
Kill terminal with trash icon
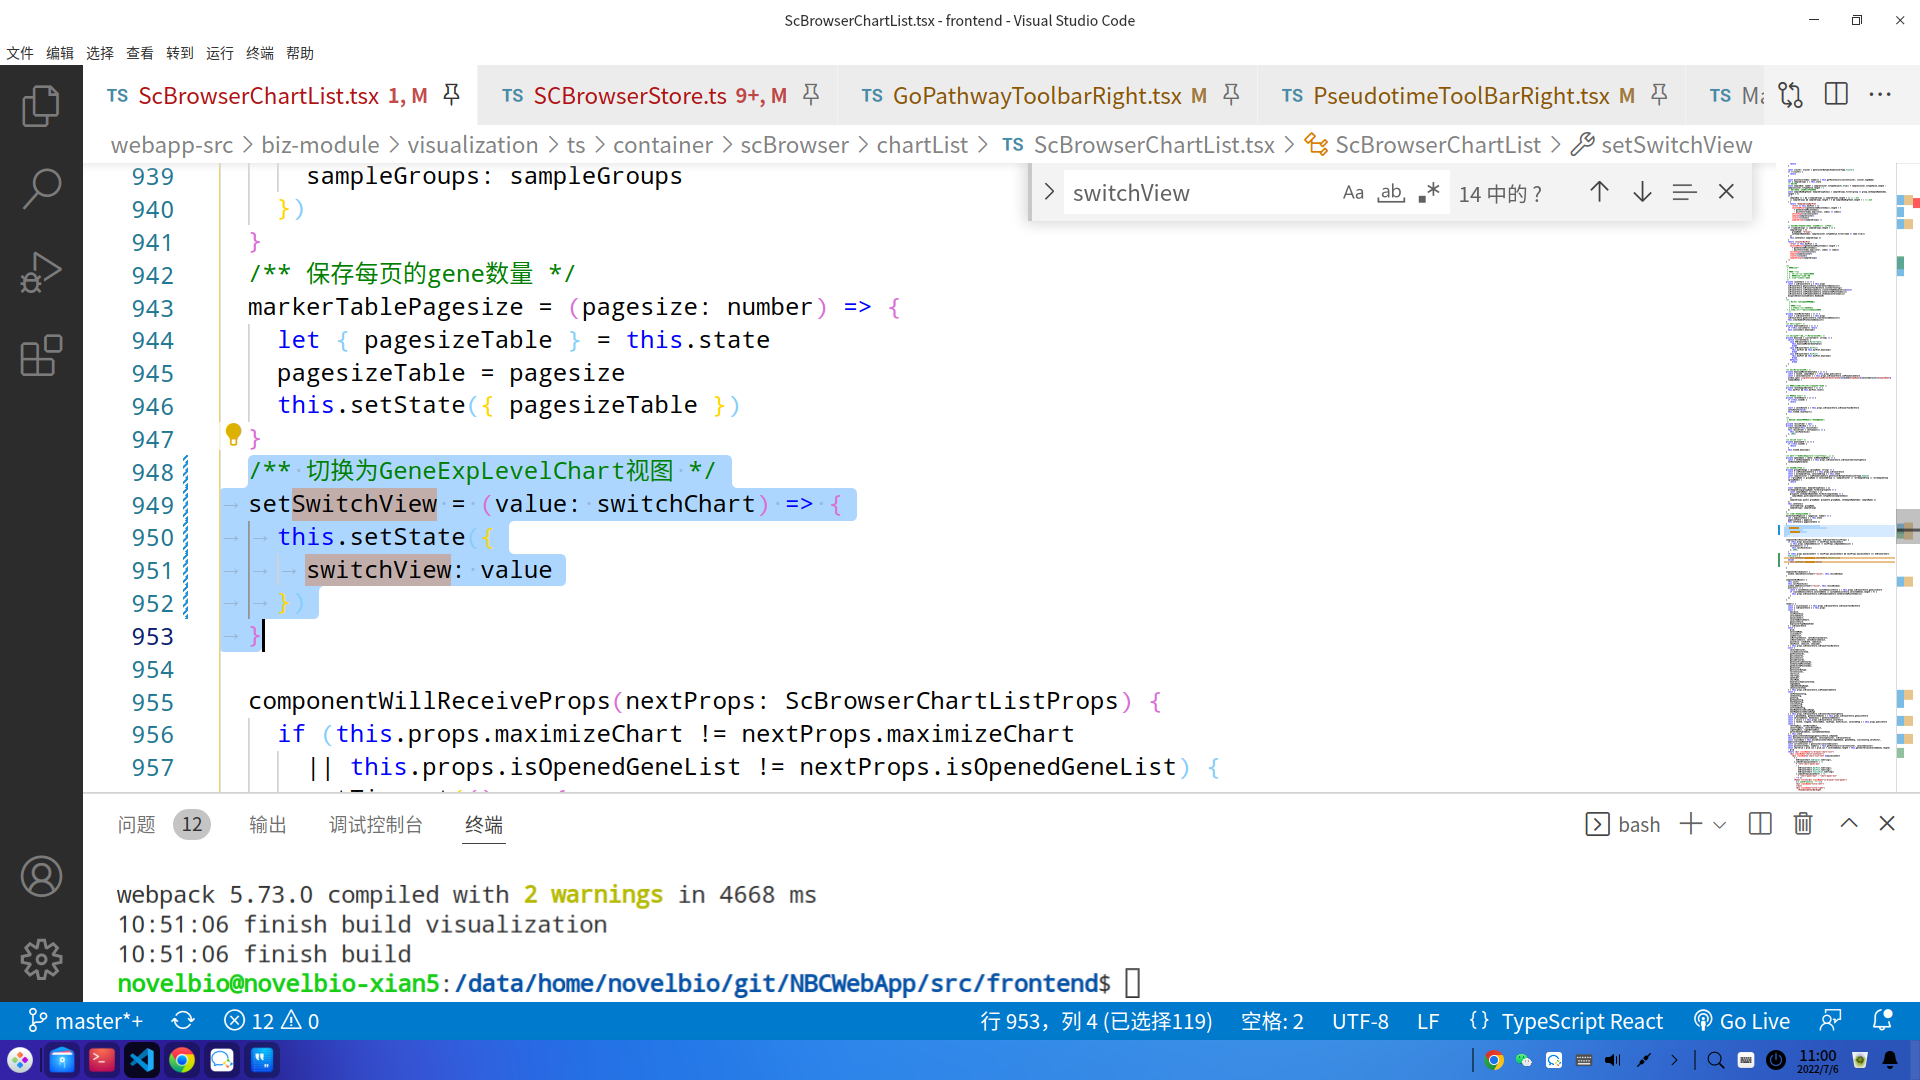coord(1803,824)
